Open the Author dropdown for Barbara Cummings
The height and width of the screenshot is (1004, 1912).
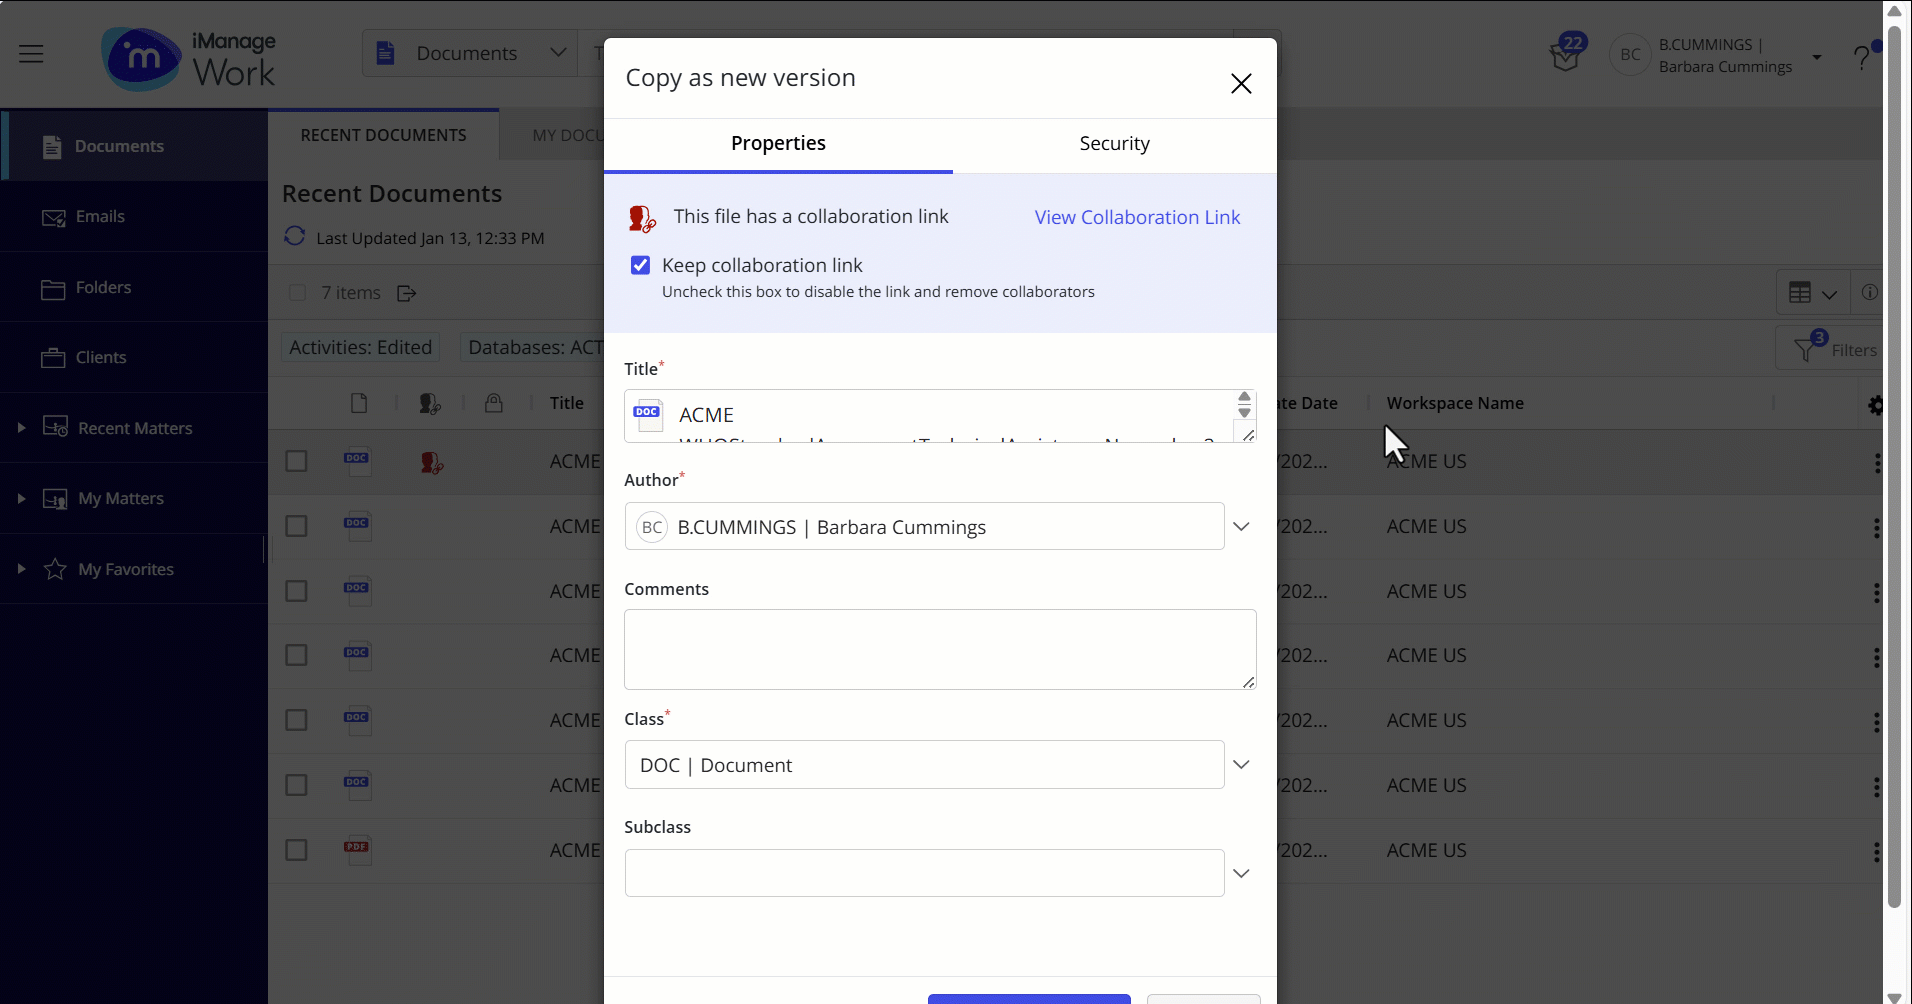click(1241, 526)
